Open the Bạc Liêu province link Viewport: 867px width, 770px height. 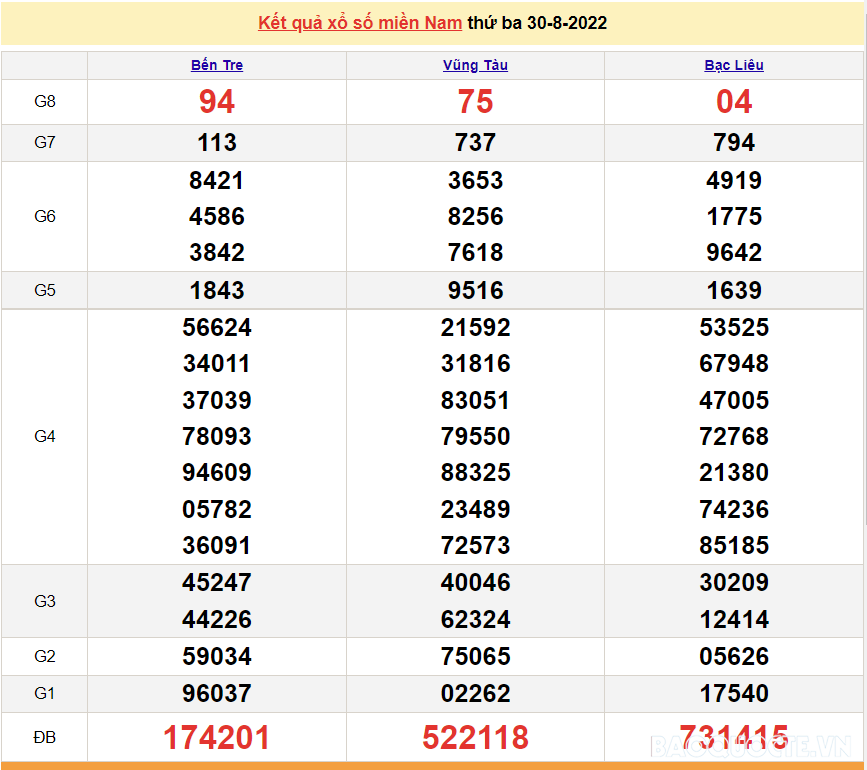734,65
